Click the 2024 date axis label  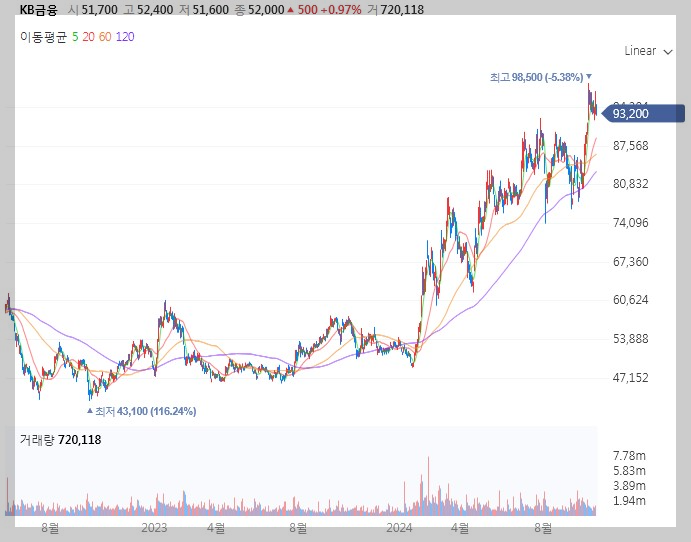tap(399, 527)
